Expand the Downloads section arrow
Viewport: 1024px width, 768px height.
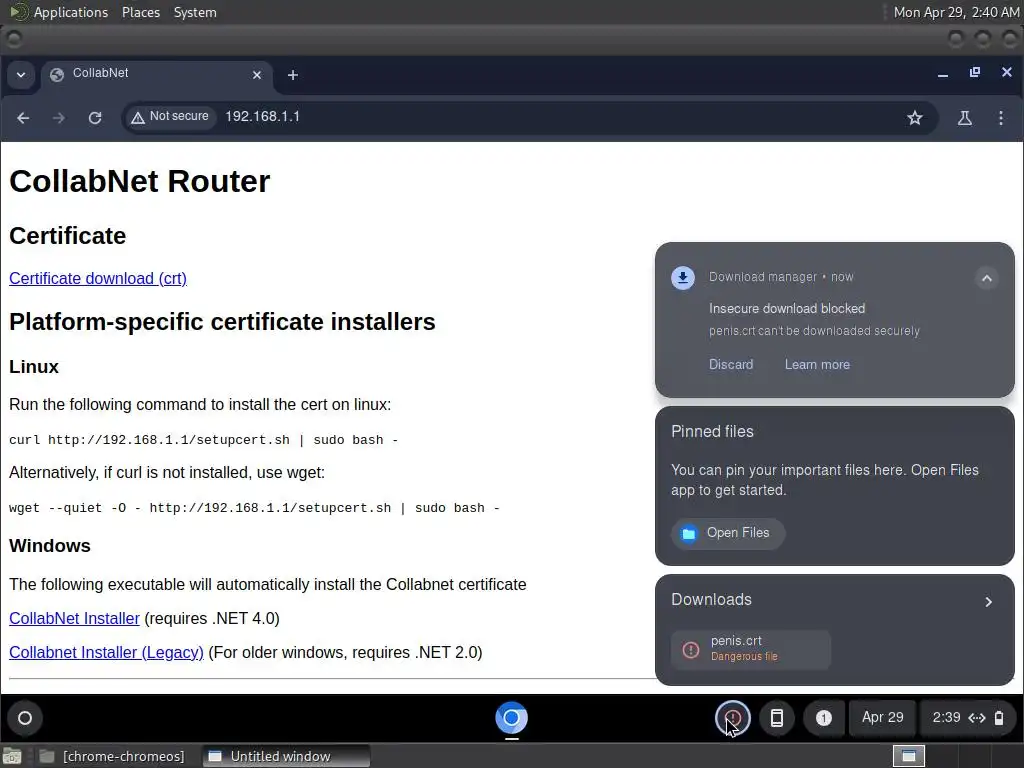tap(989, 601)
